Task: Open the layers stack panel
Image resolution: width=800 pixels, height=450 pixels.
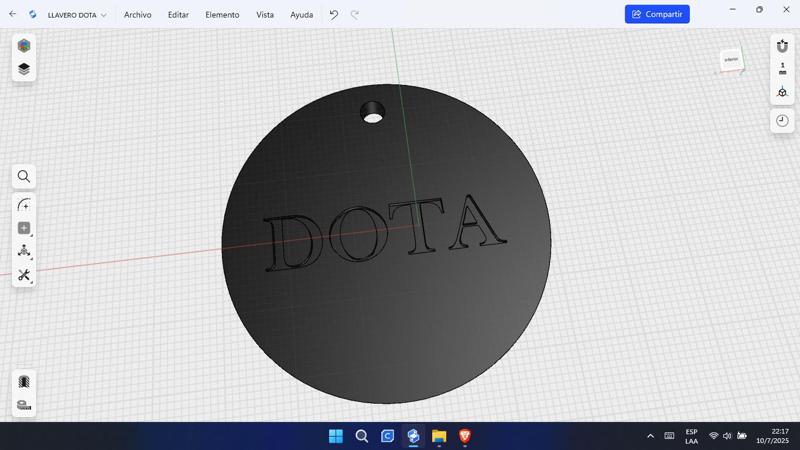Action: coord(24,69)
